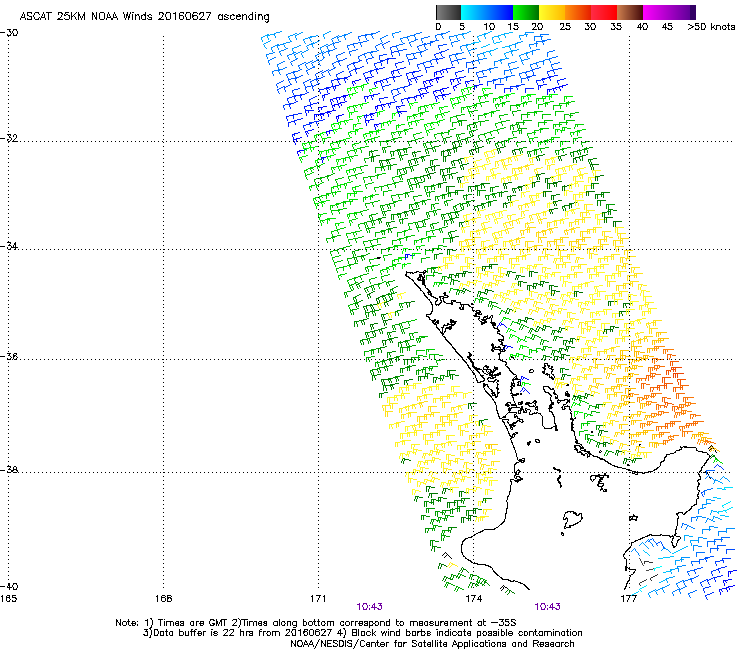Click the yellow 20-25 knots legend swatch
Screen dimensions: 740x650
552,12
